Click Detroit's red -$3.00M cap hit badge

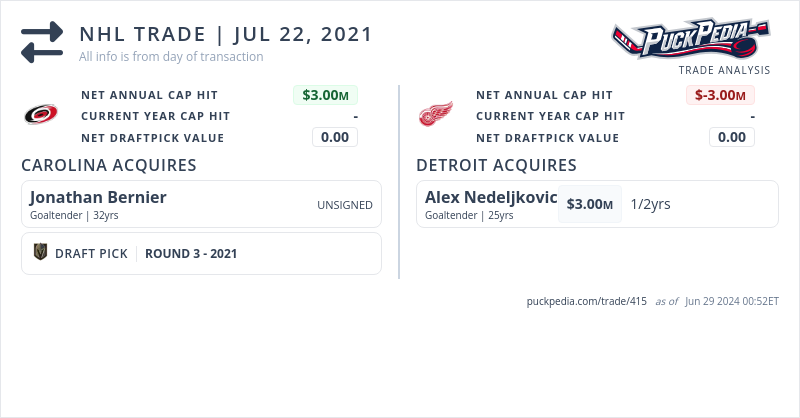(x=720, y=95)
